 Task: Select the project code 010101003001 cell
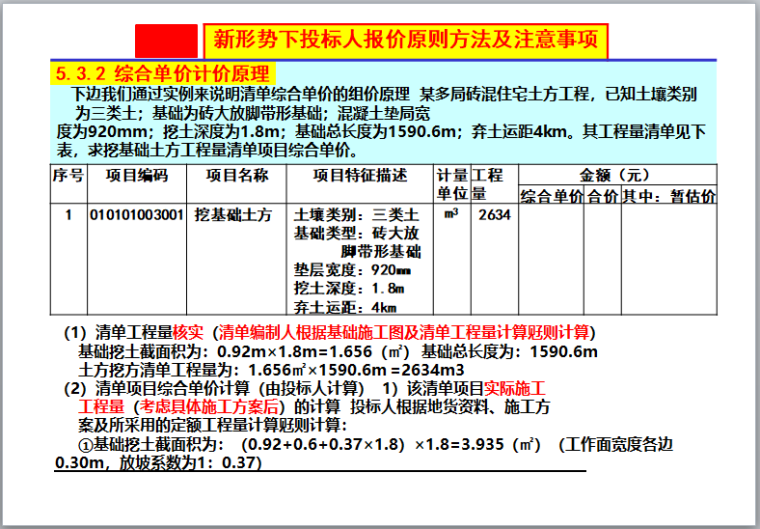pyautogui.click(x=137, y=215)
